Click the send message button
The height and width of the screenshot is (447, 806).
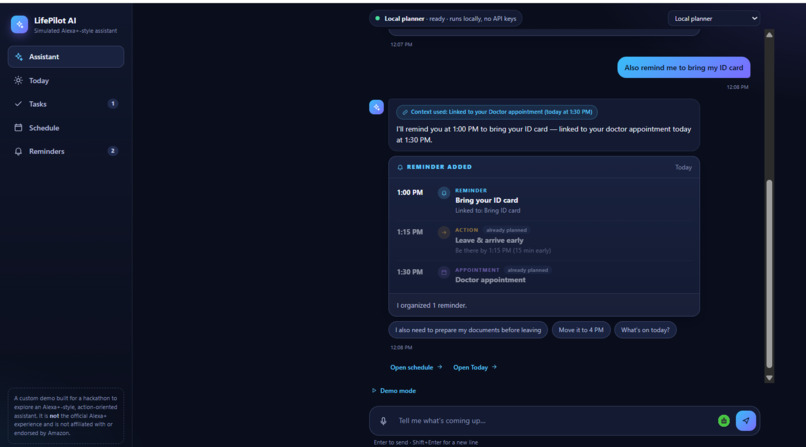746,421
